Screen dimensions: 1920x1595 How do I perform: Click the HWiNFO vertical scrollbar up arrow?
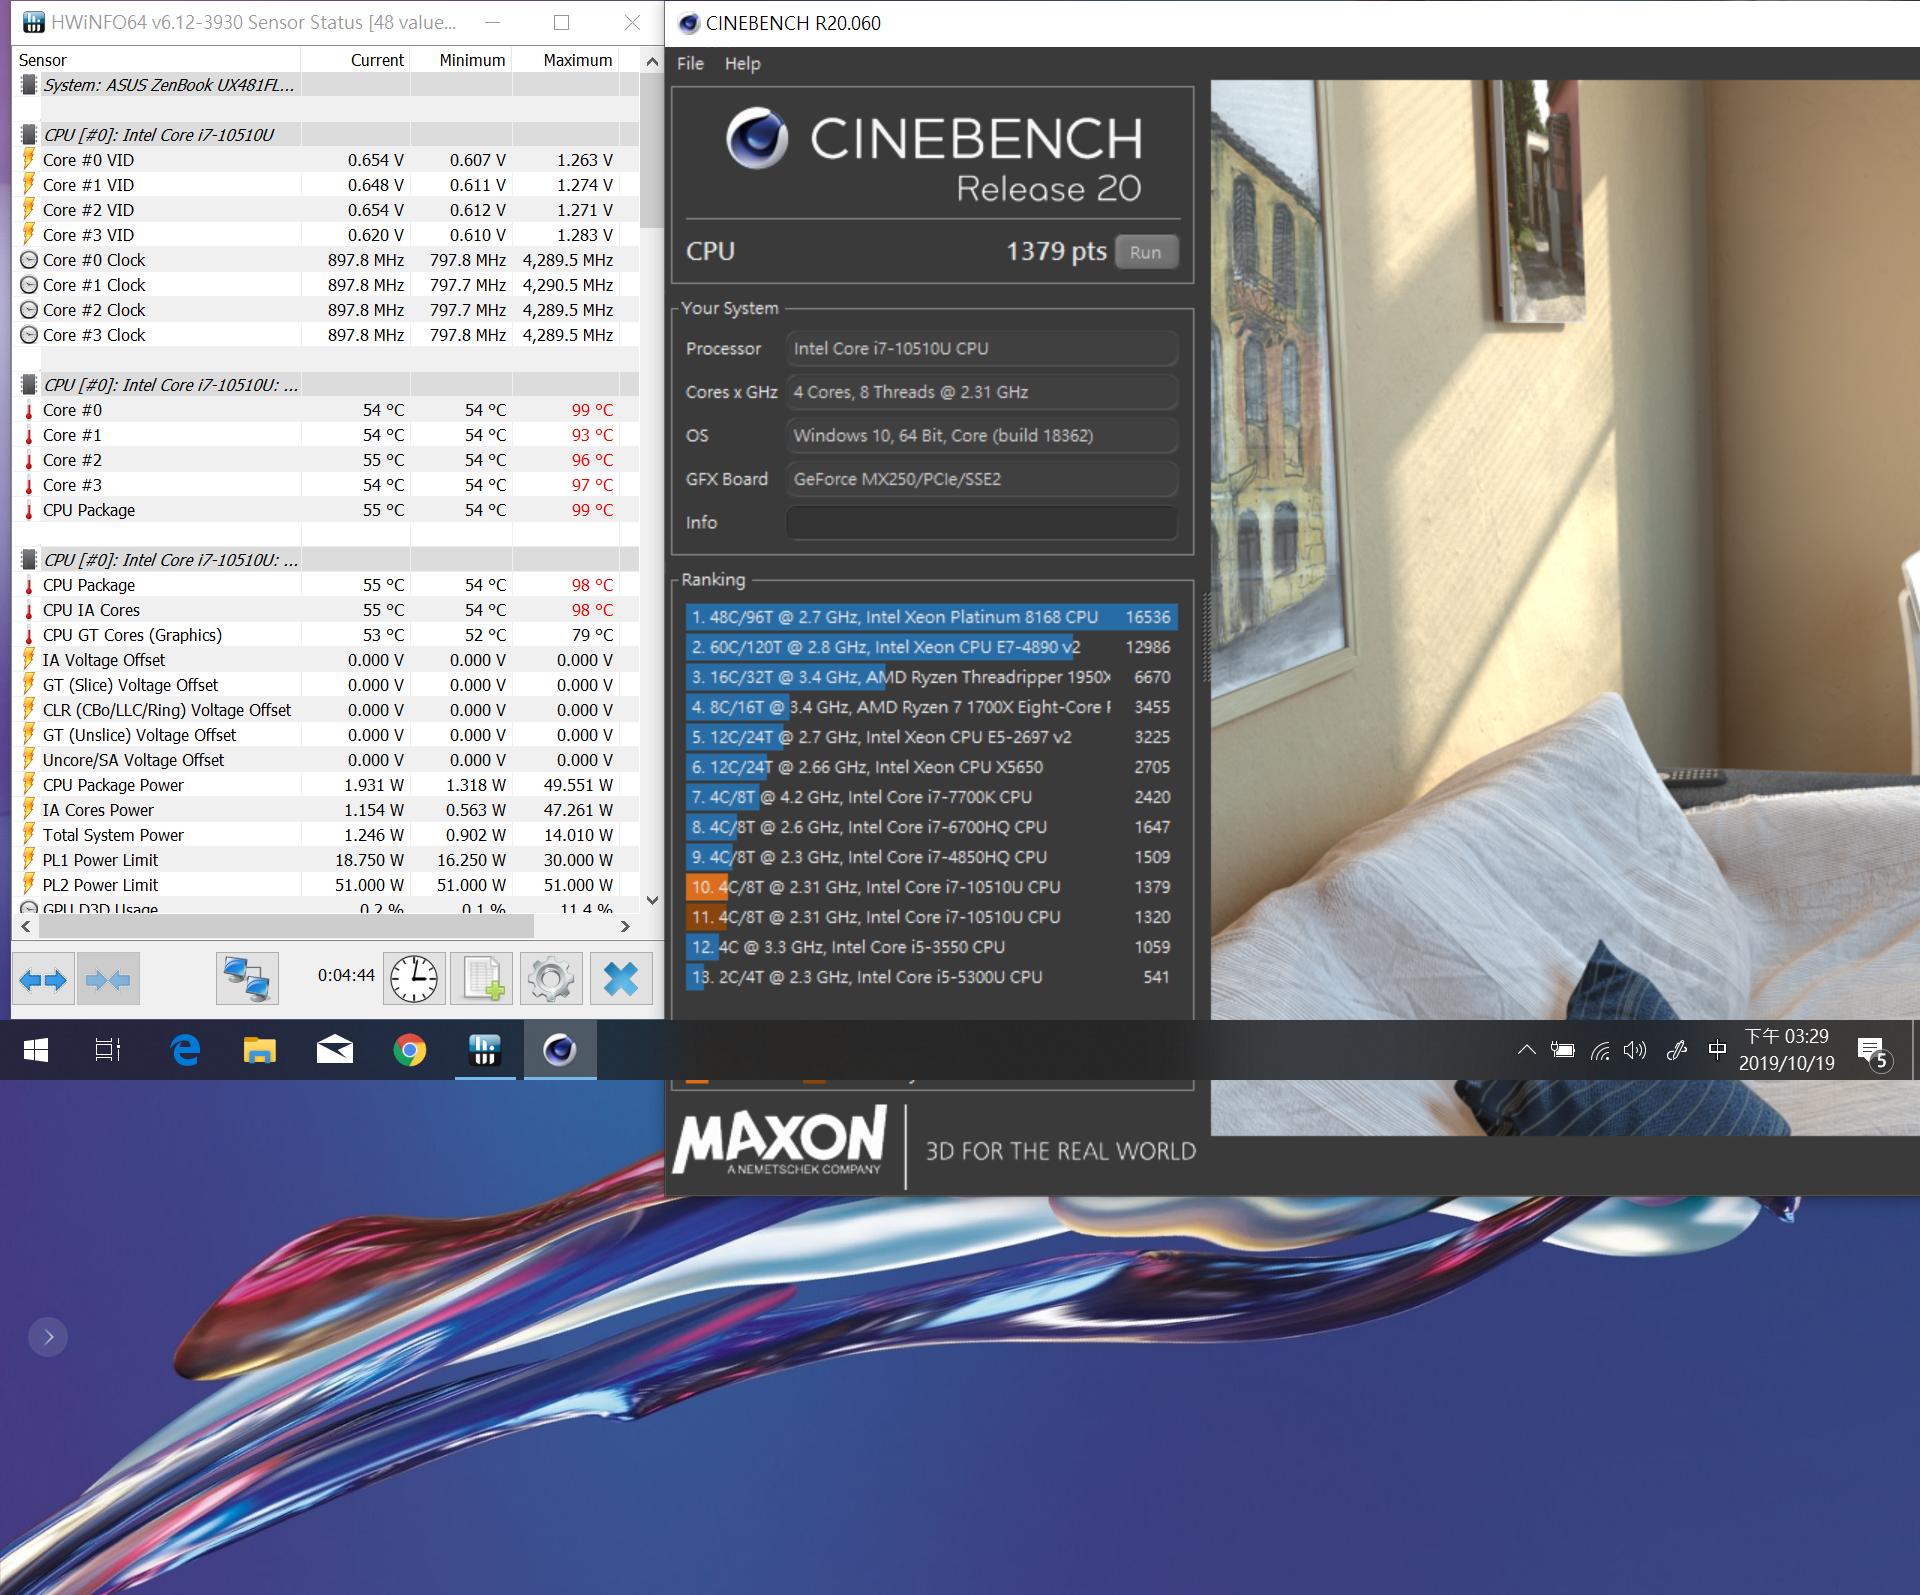pos(652,61)
